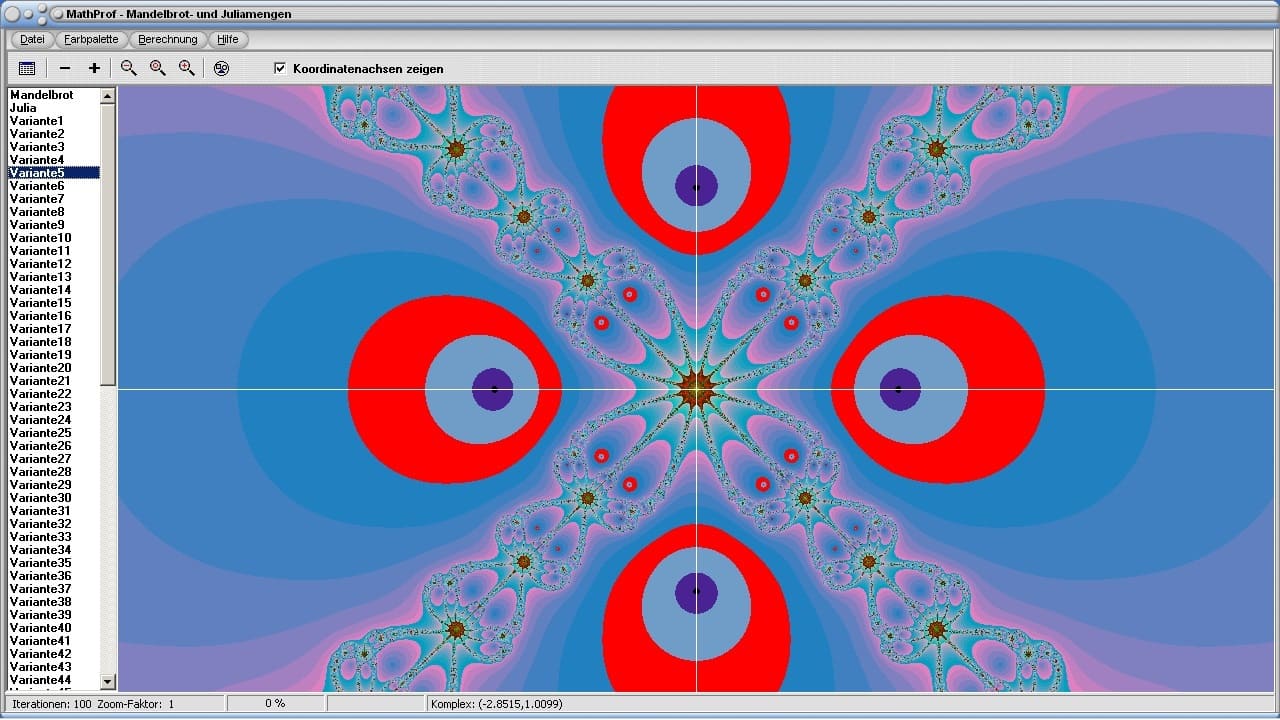Click the reset zoom magnifier icon
The width and height of the screenshot is (1280, 720).
coord(157,68)
